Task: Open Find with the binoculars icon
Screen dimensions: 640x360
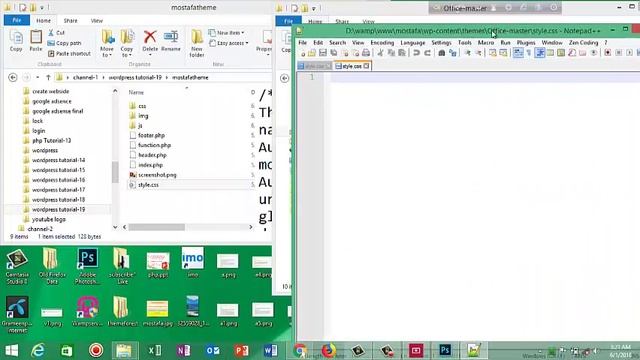Action: click(x=442, y=53)
